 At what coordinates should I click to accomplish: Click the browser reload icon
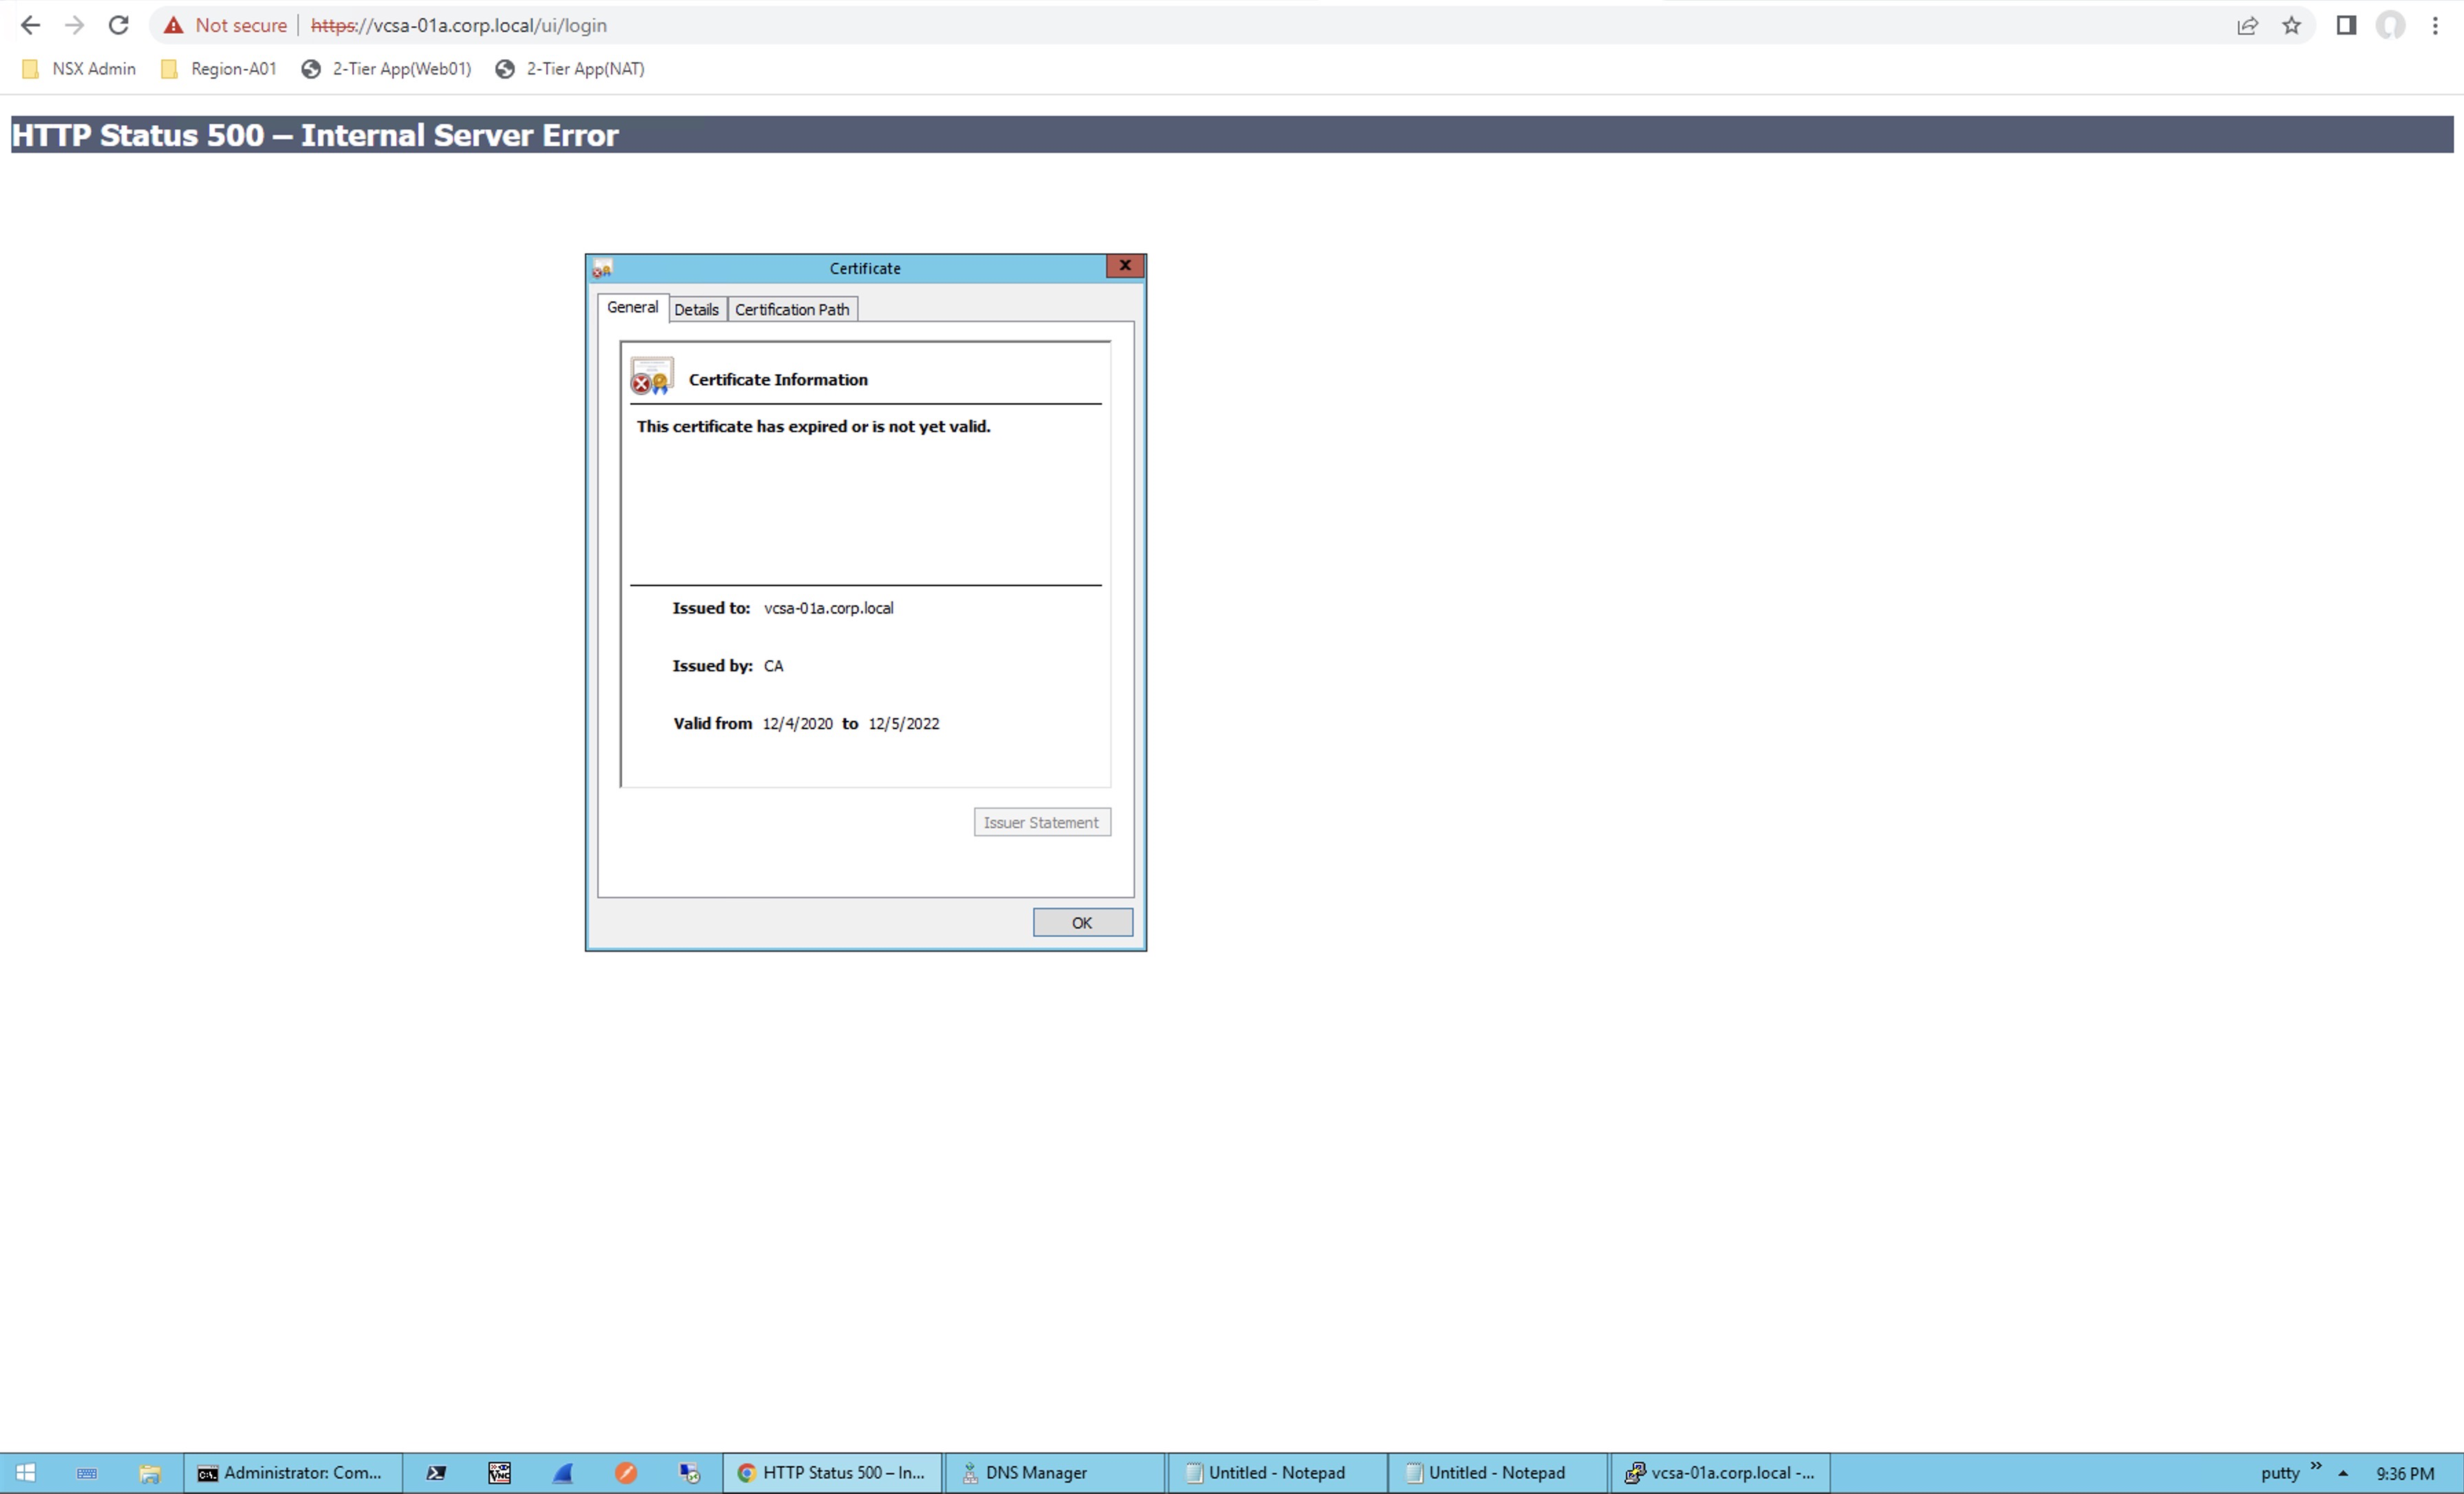click(118, 25)
